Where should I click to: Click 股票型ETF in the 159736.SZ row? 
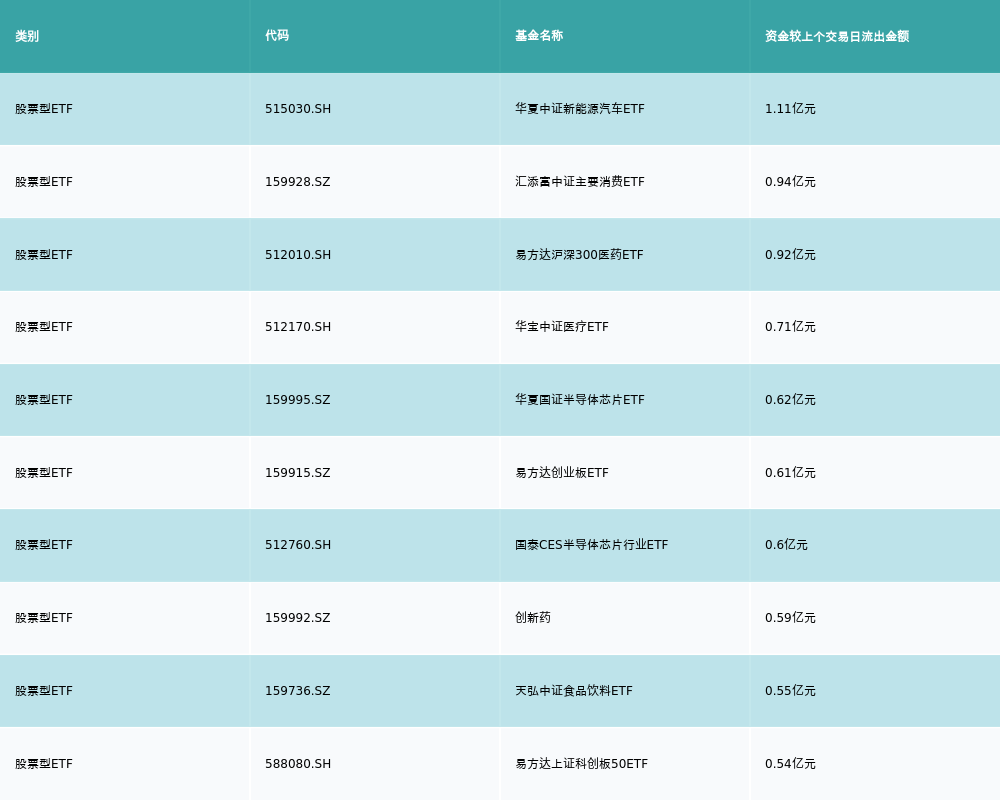click(x=44, y=691)
